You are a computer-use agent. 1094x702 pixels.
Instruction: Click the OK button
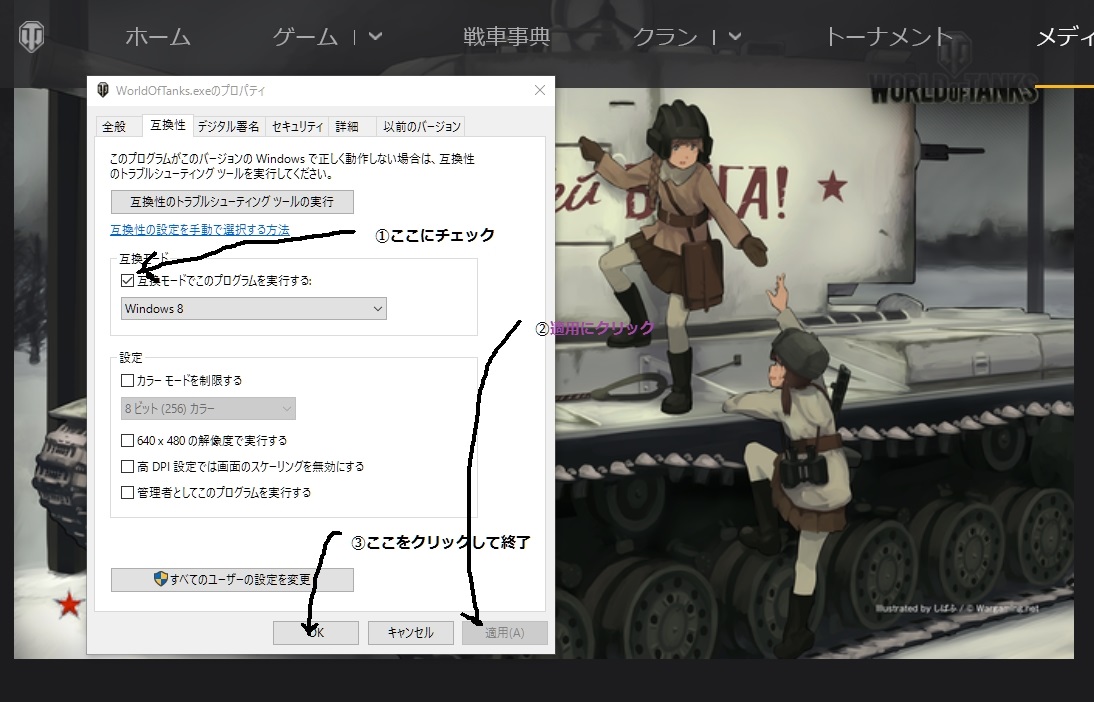(x=316, y=632)
